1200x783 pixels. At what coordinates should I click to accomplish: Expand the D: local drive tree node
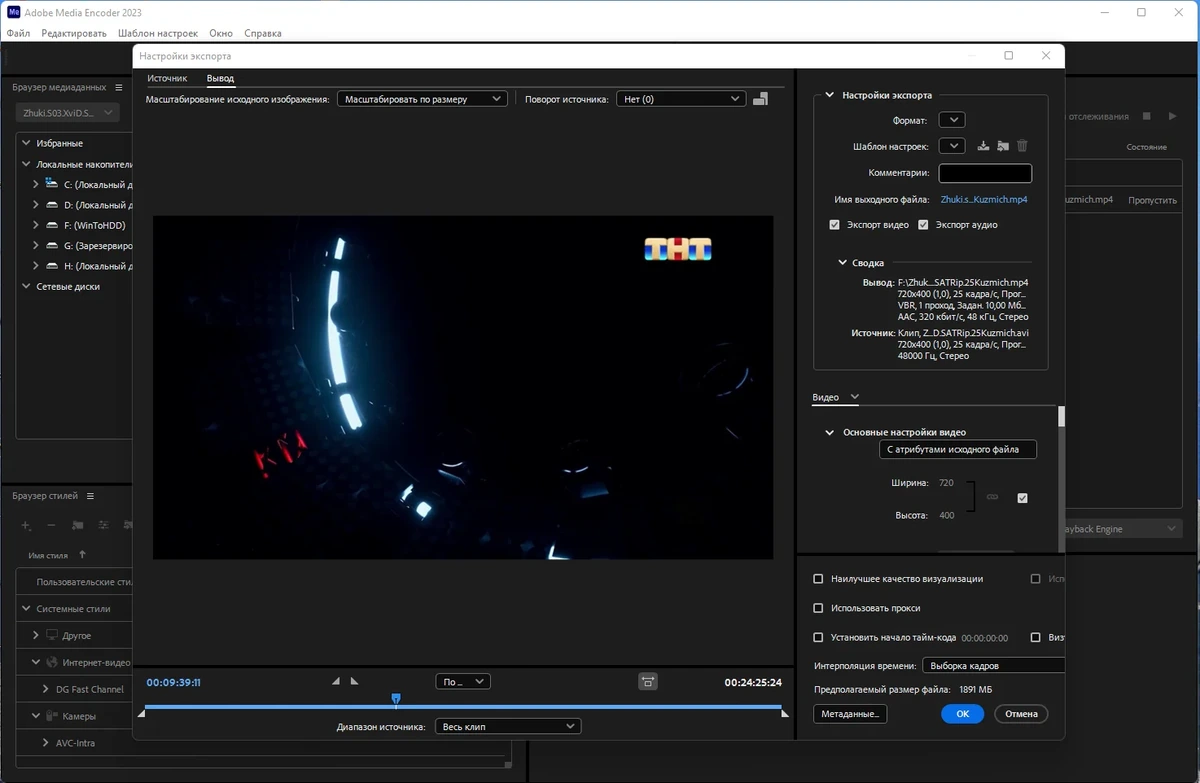coord(36,205)
